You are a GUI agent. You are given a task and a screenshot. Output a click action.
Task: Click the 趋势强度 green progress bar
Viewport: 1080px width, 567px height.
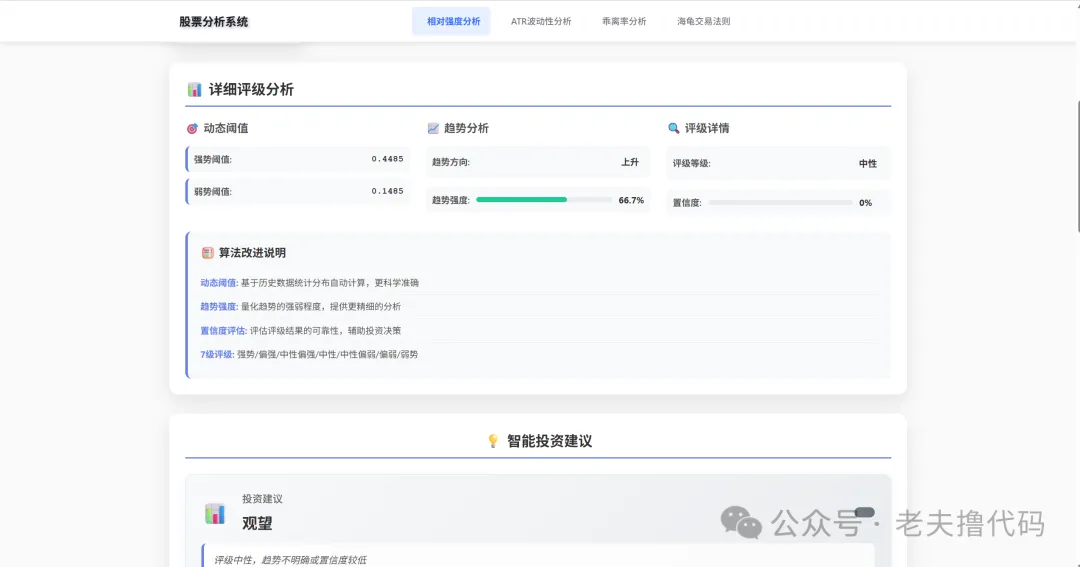coord(521,200)
